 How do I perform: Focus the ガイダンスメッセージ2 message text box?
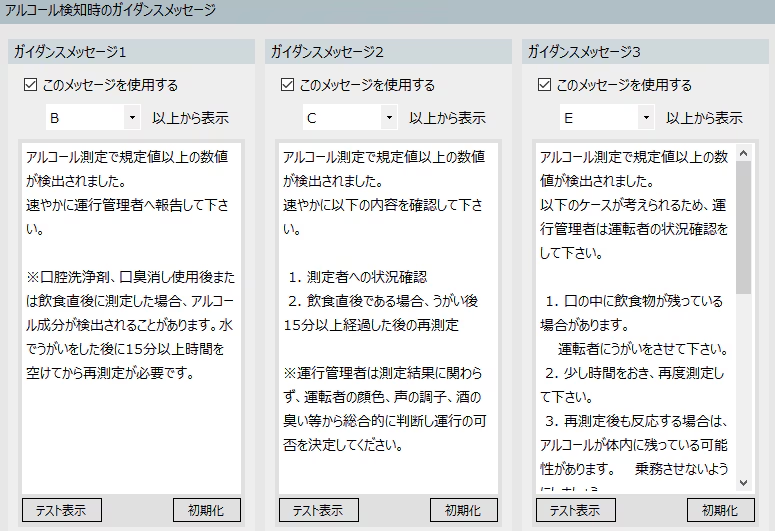pyautogui.click(x=387, y=470)
